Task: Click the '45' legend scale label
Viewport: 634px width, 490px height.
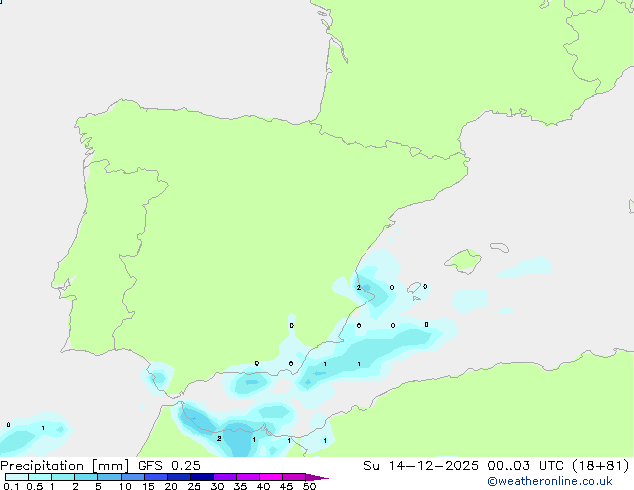Action: coord(286,486)
